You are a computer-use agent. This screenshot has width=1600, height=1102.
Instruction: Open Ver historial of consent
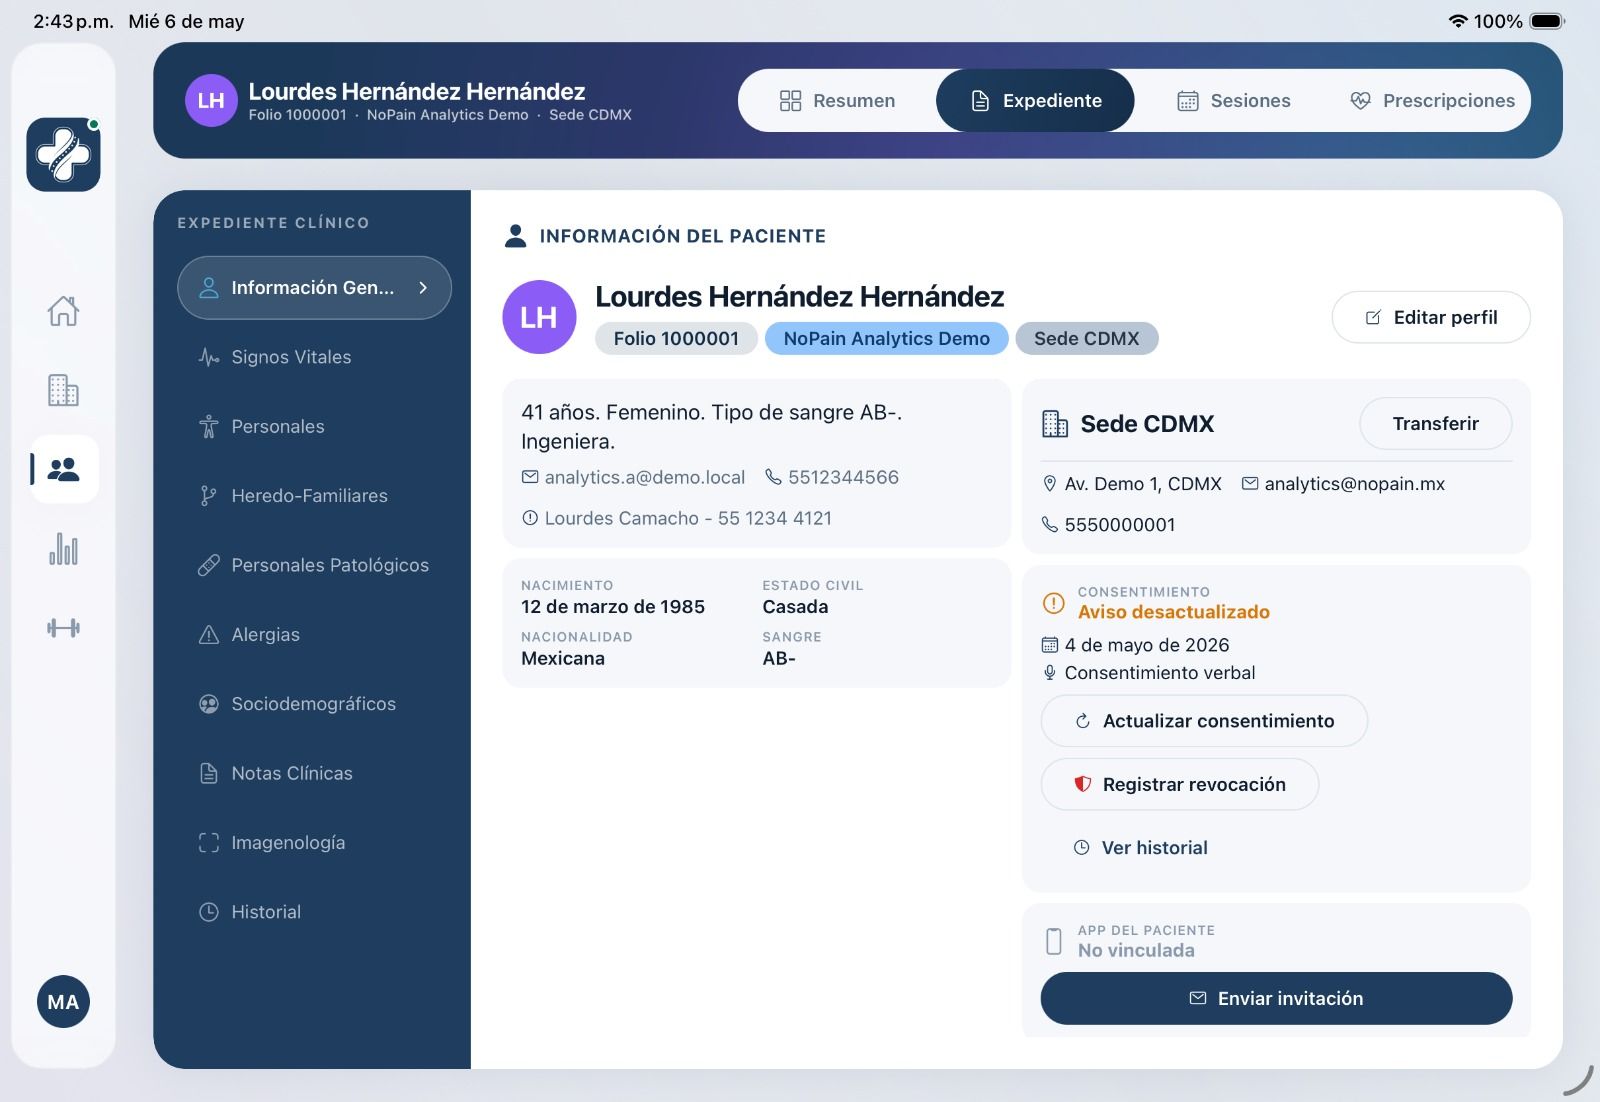point(1141,848)
